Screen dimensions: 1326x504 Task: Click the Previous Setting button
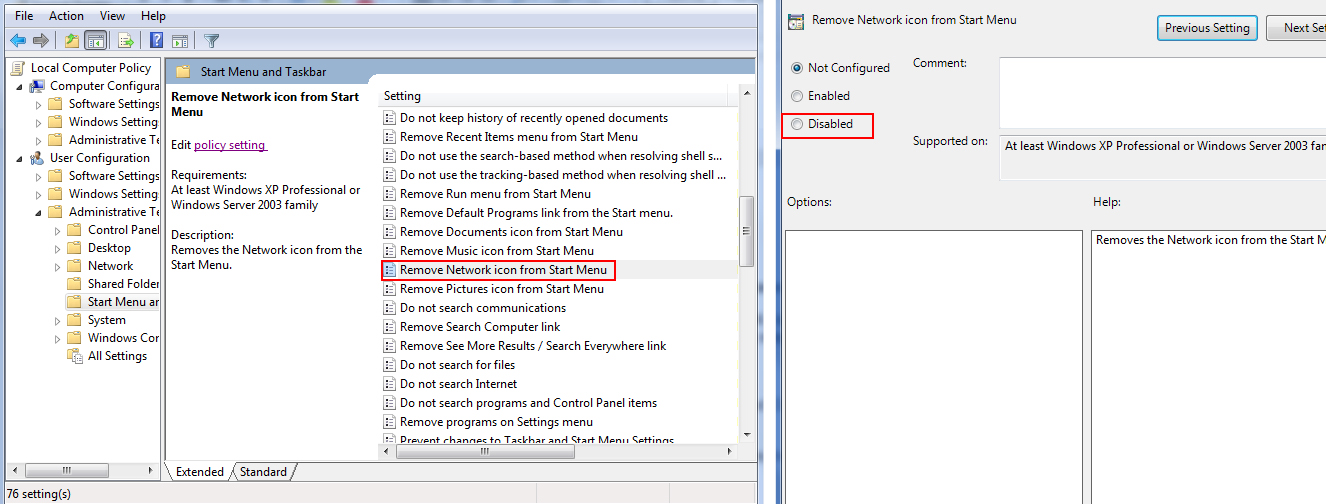pyautogui.click(x=1207, y=28)
